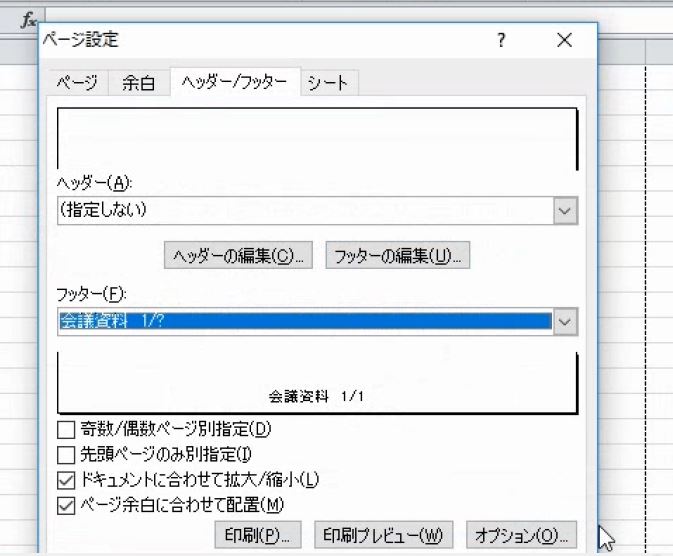673x556 pixels.
Task: Open the help question mark in ページ設定
Action: 501,40
